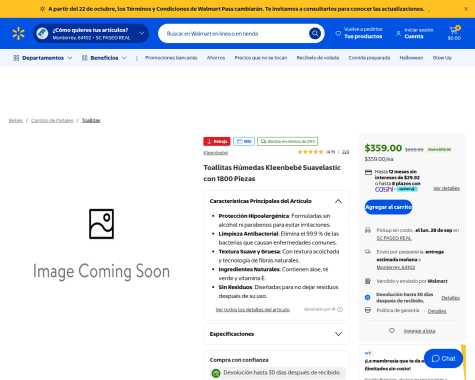The width and height of the screenshot is (475, 380).
Task: Click Agregar al carrito button
Action: (388, 207)
